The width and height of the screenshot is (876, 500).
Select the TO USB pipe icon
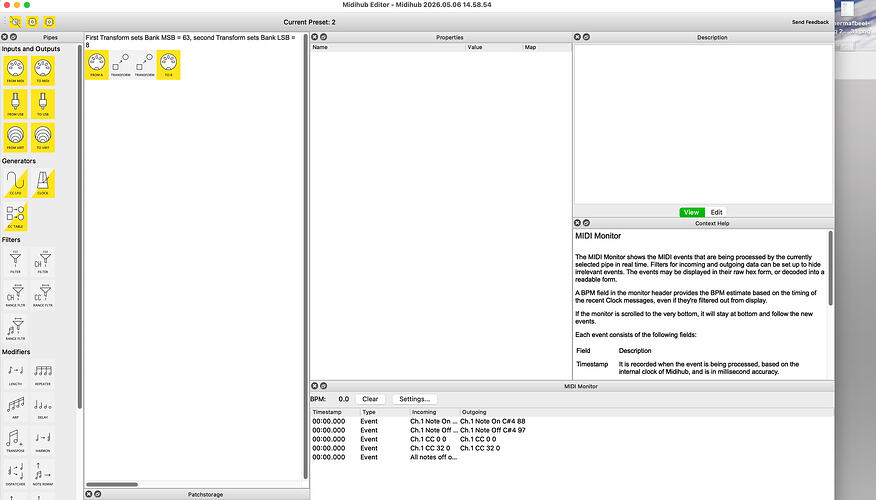(43, 104)
